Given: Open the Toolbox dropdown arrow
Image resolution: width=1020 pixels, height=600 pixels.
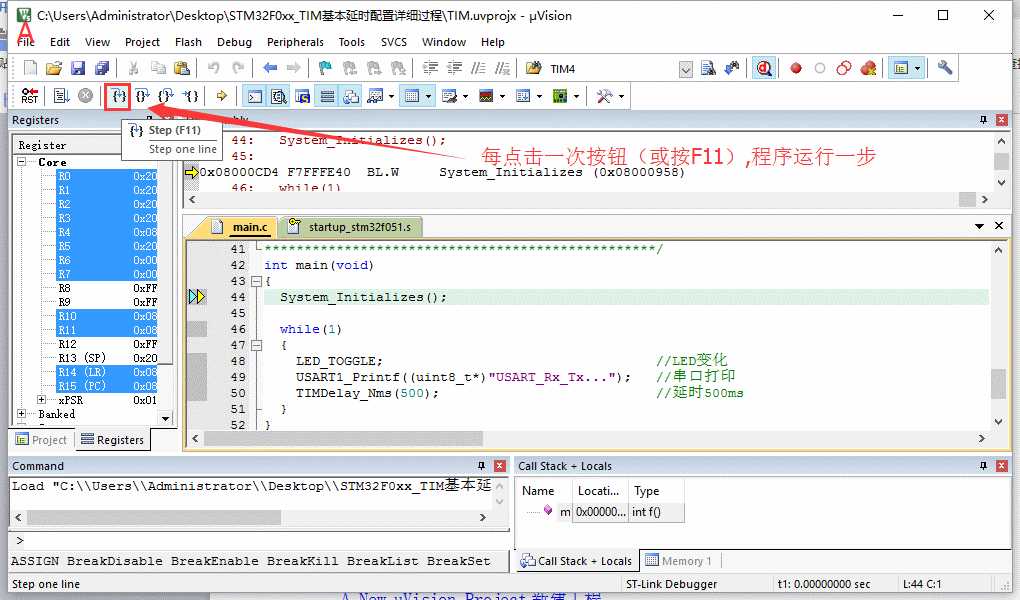Looking at the screenshot, I should click(621, 97).
